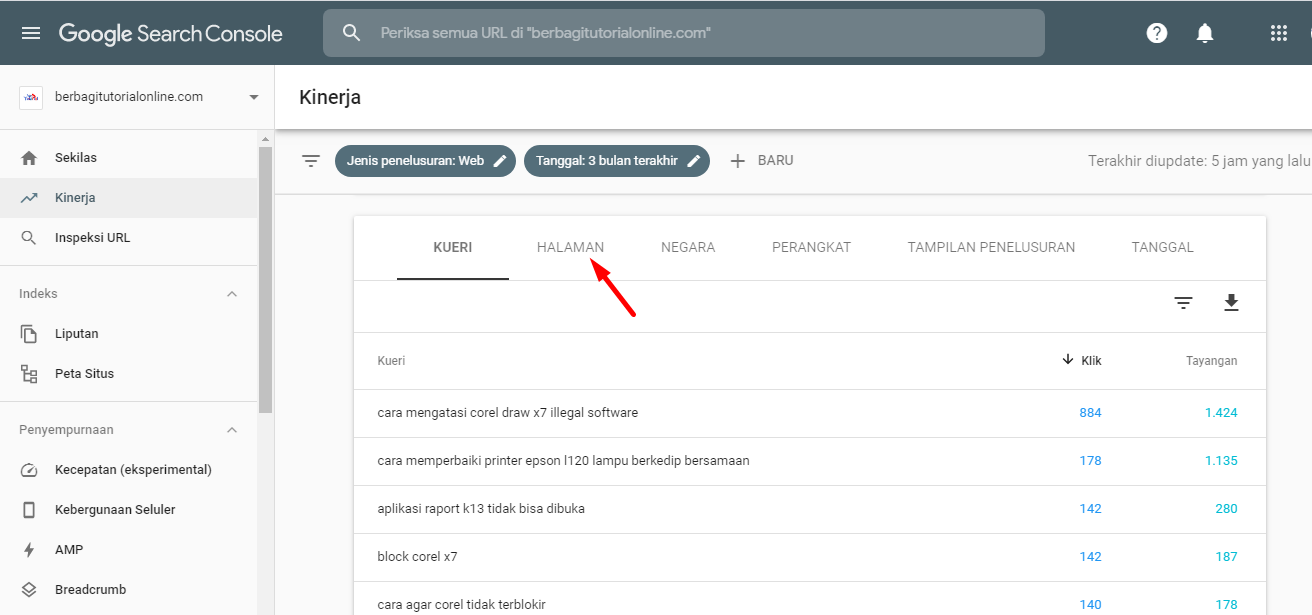The width and height of the screenshot is (1312, 615).
Task: Click the Kebergunaan Seluler phone icon
Action: 29,510
